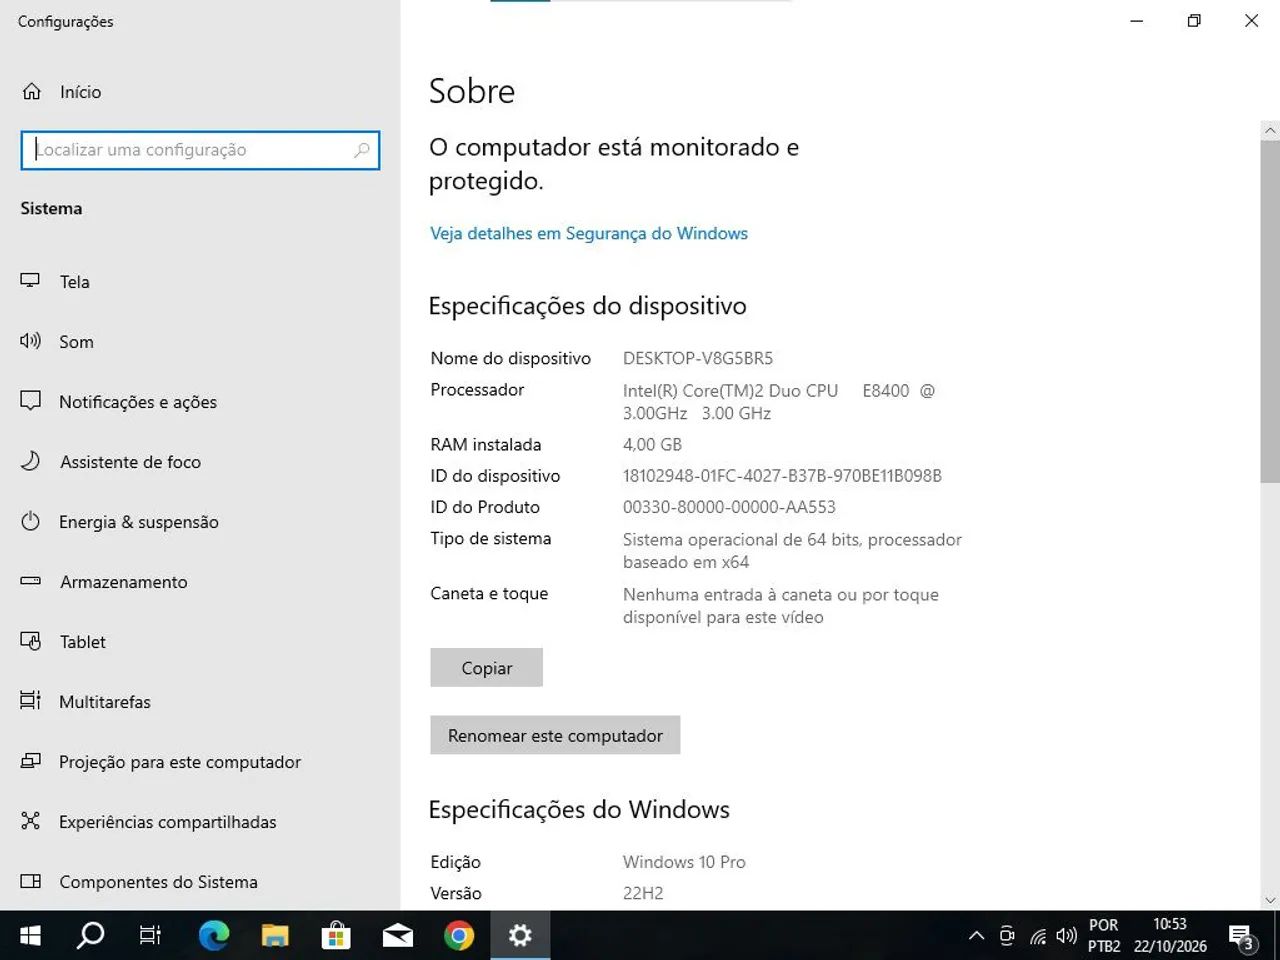
Task: Open the Experiências compartilhadas icon
Action: (x=31, y=821)
